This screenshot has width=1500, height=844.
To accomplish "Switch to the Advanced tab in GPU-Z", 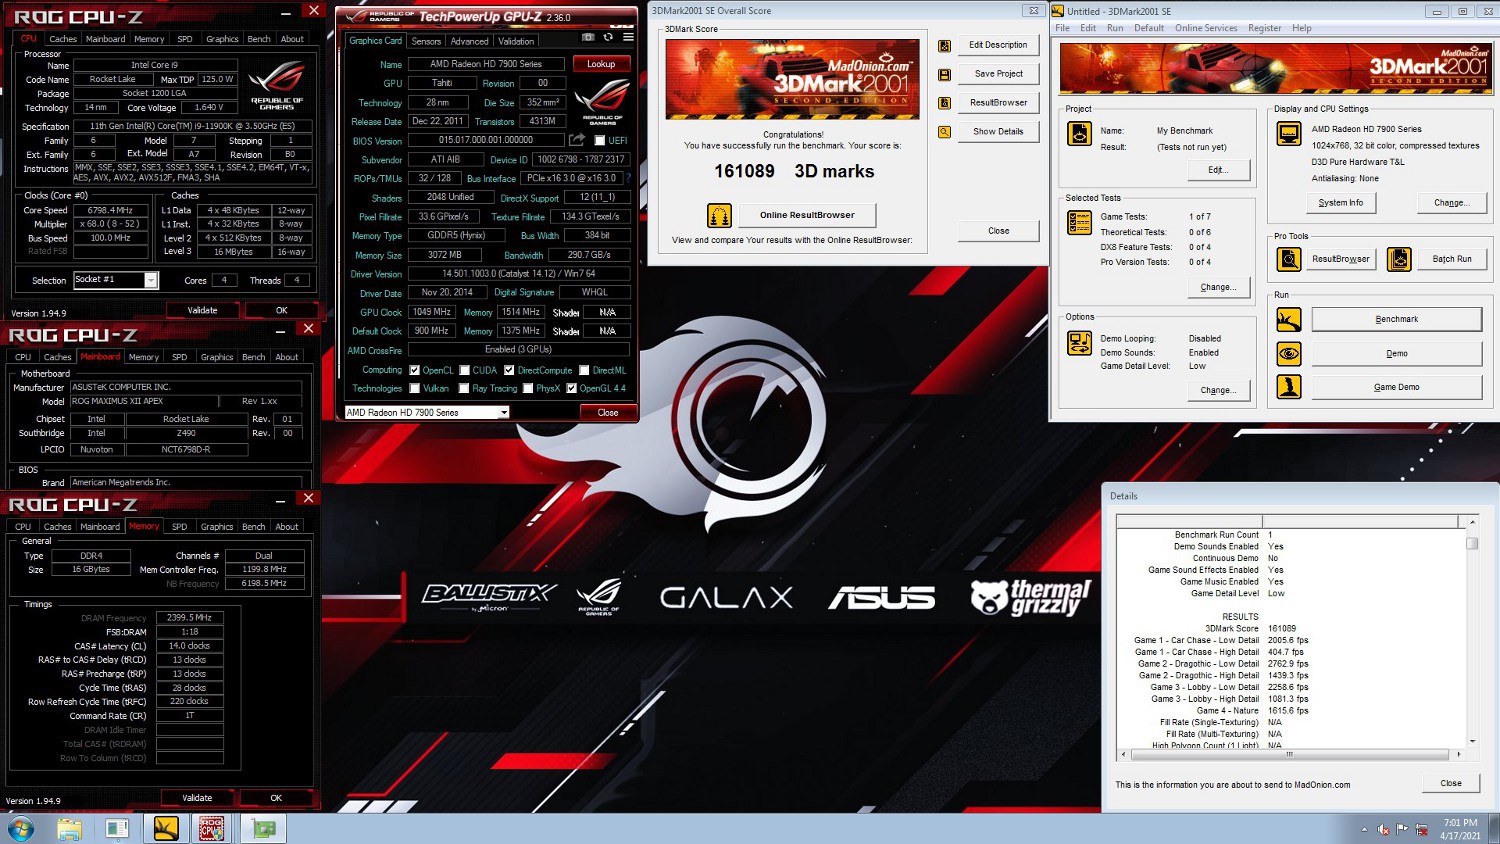I will pyautogui.click(x=469, y=41).
